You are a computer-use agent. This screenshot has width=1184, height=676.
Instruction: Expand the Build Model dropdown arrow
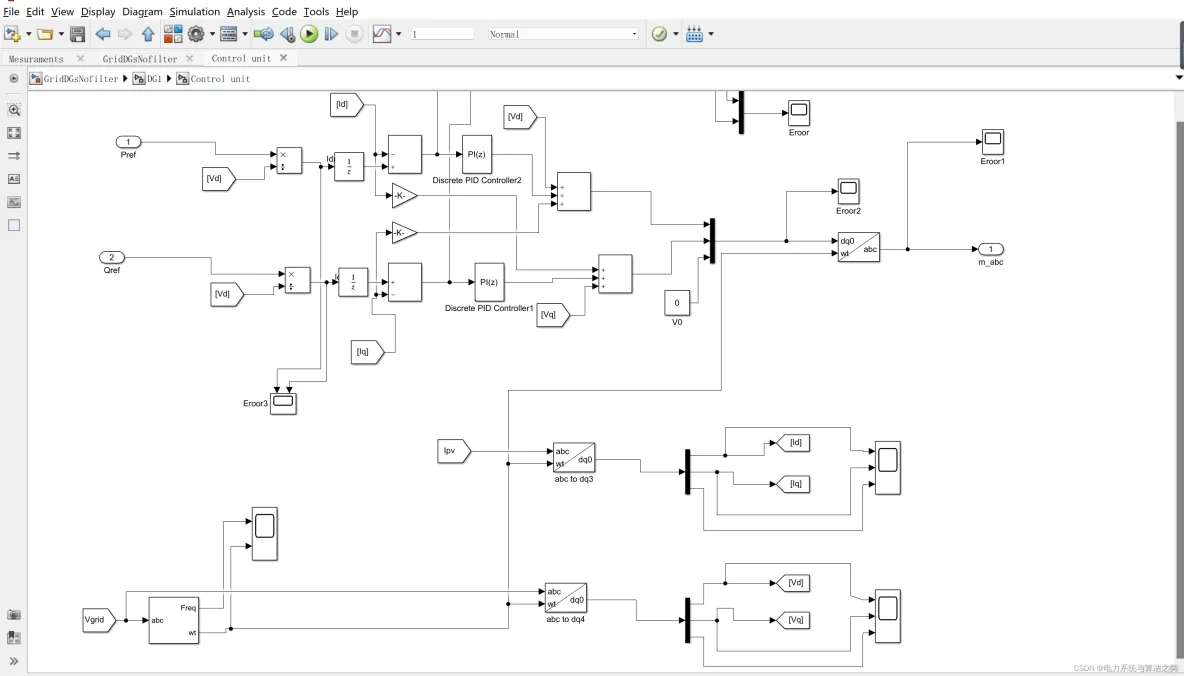(711, 34)
